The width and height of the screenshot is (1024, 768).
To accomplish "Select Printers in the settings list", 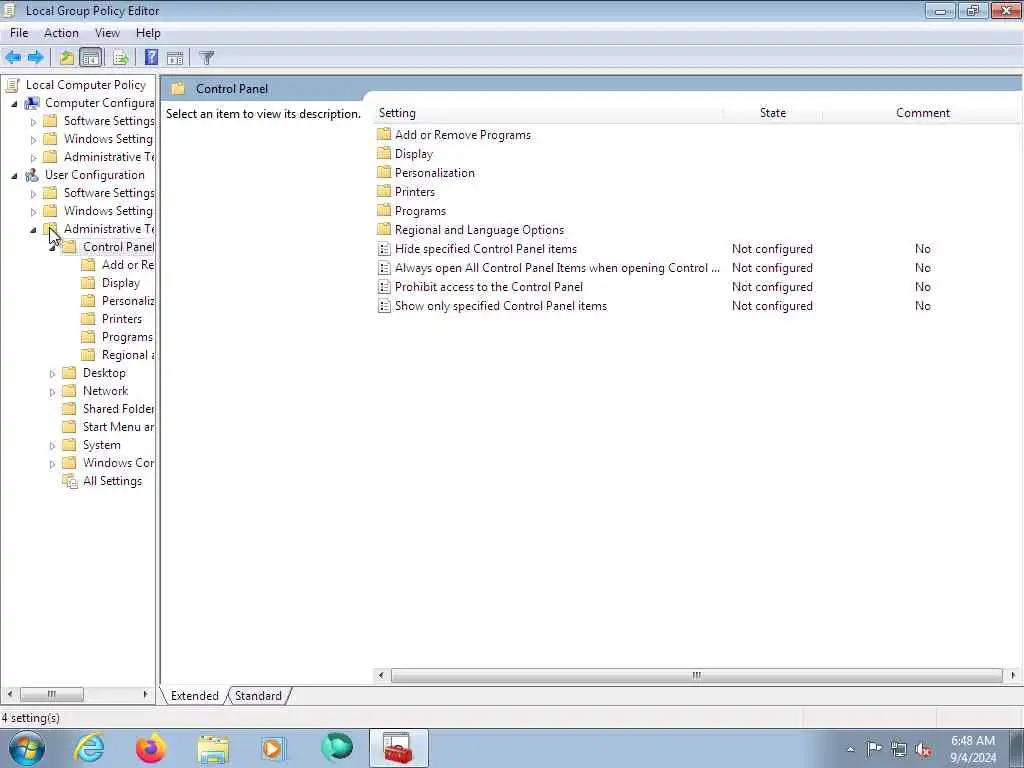I will point(415,191).
